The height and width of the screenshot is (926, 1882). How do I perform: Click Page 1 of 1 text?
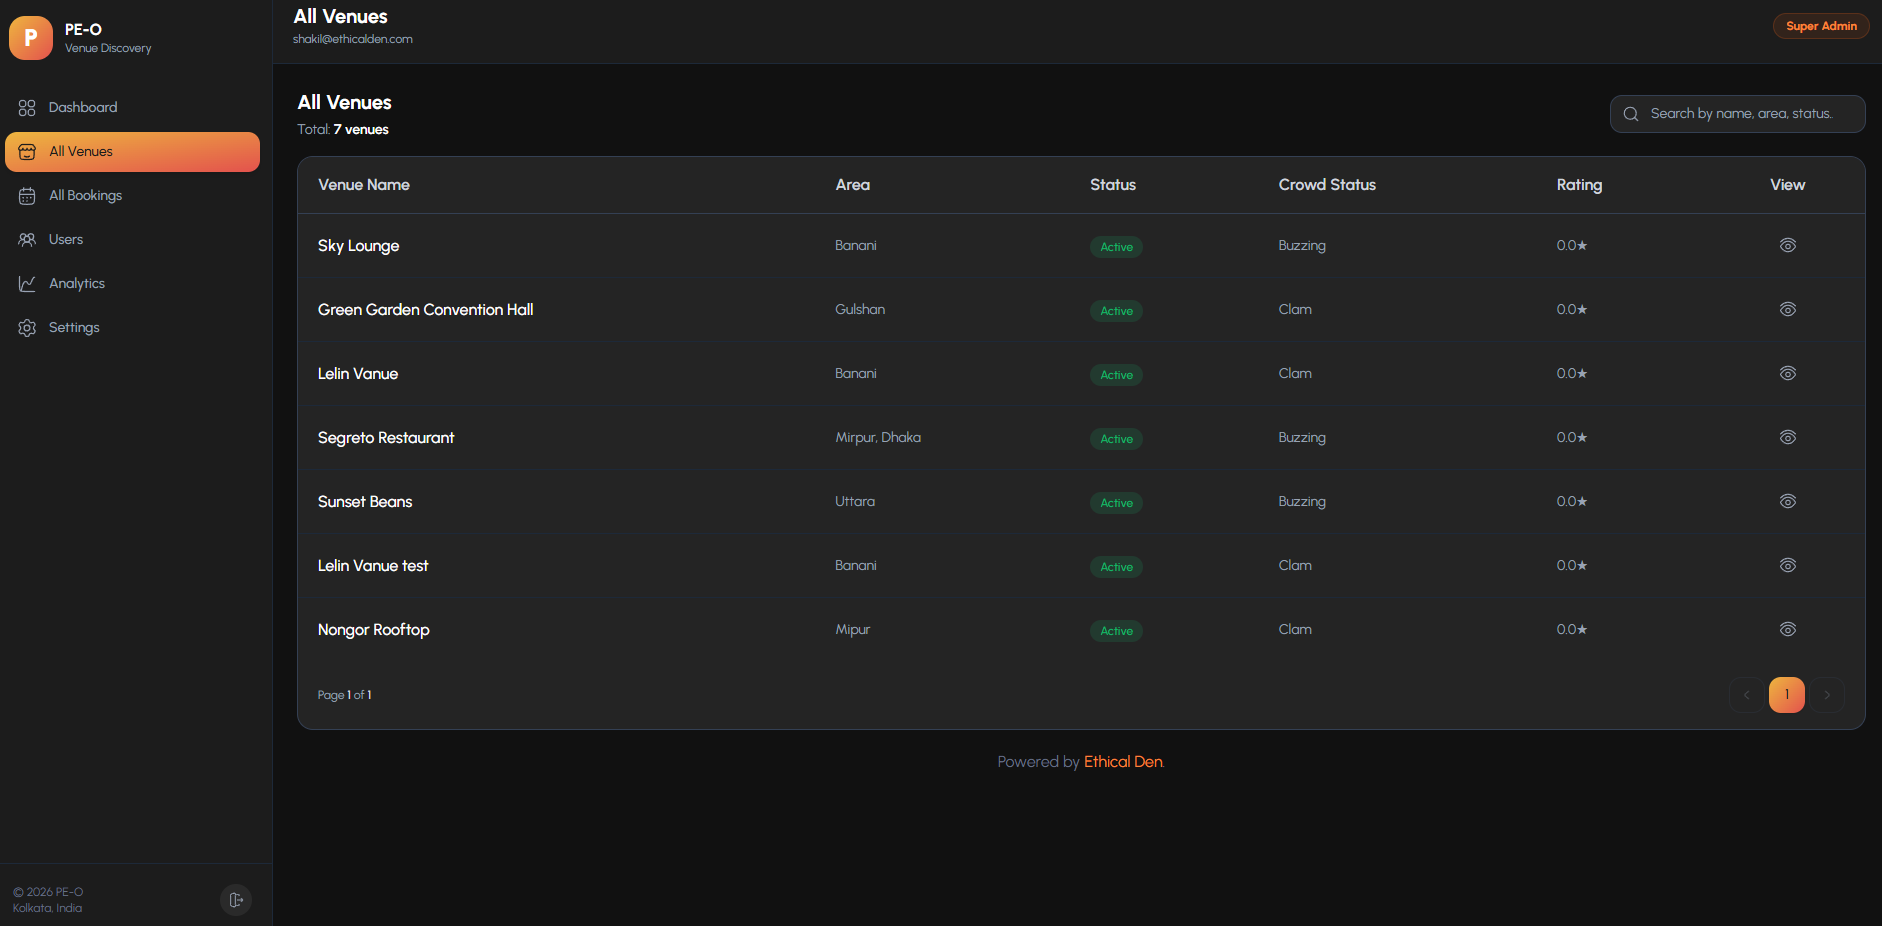tap(345, 695)
